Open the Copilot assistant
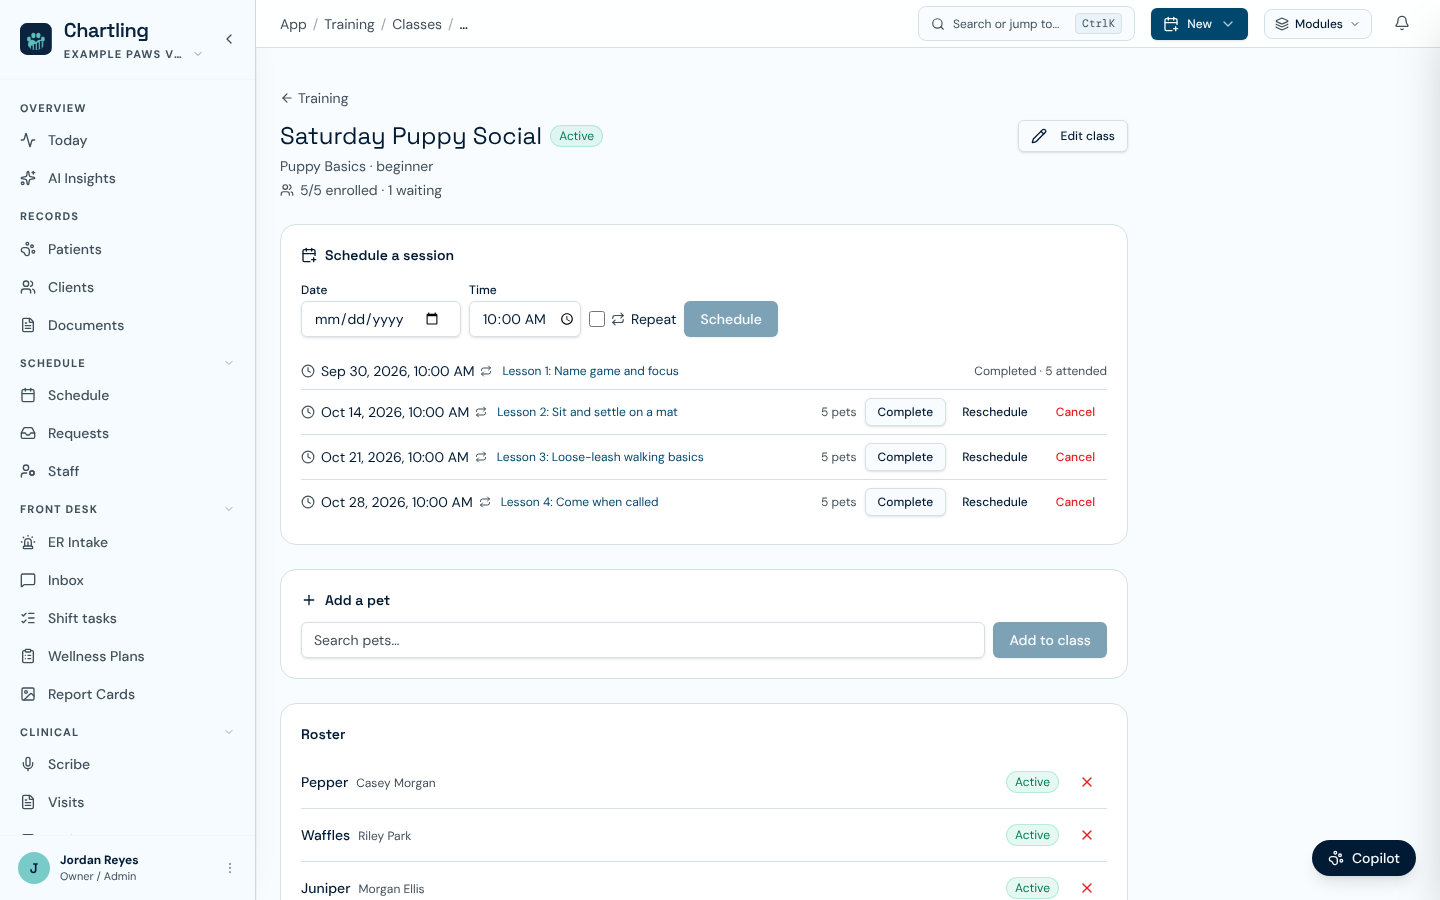The width and height of the screenshot is (1440, 900). click(1364, 858)
